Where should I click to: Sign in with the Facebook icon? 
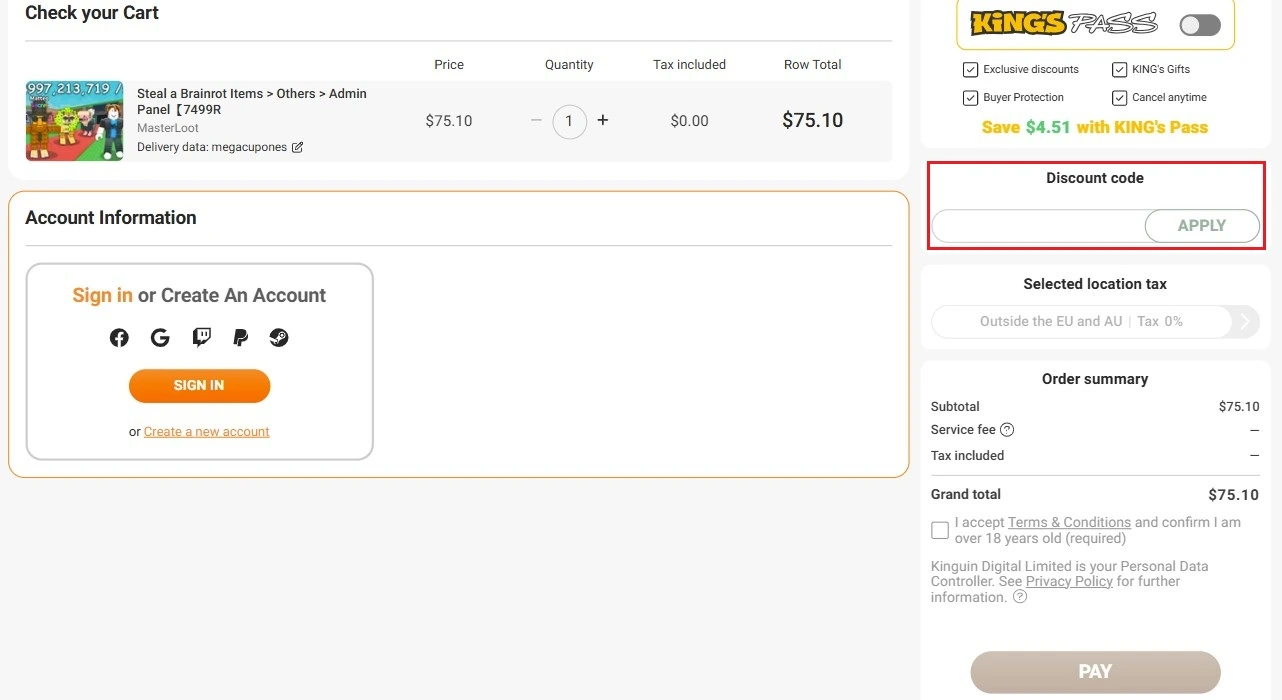click(119, 338)
